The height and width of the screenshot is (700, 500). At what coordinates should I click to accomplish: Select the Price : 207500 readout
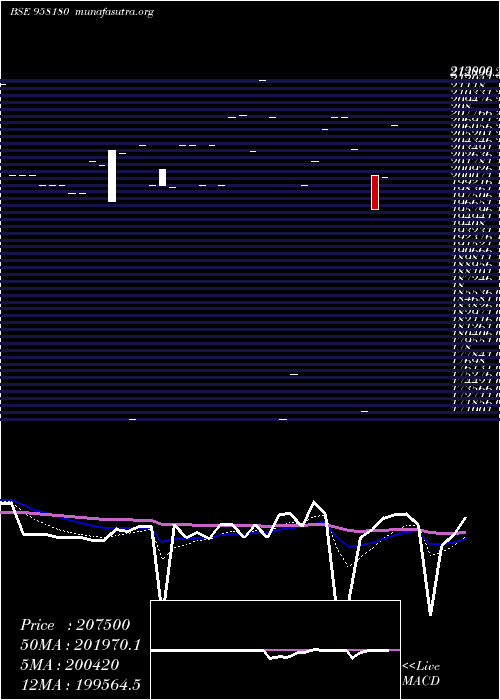[75, 625]
